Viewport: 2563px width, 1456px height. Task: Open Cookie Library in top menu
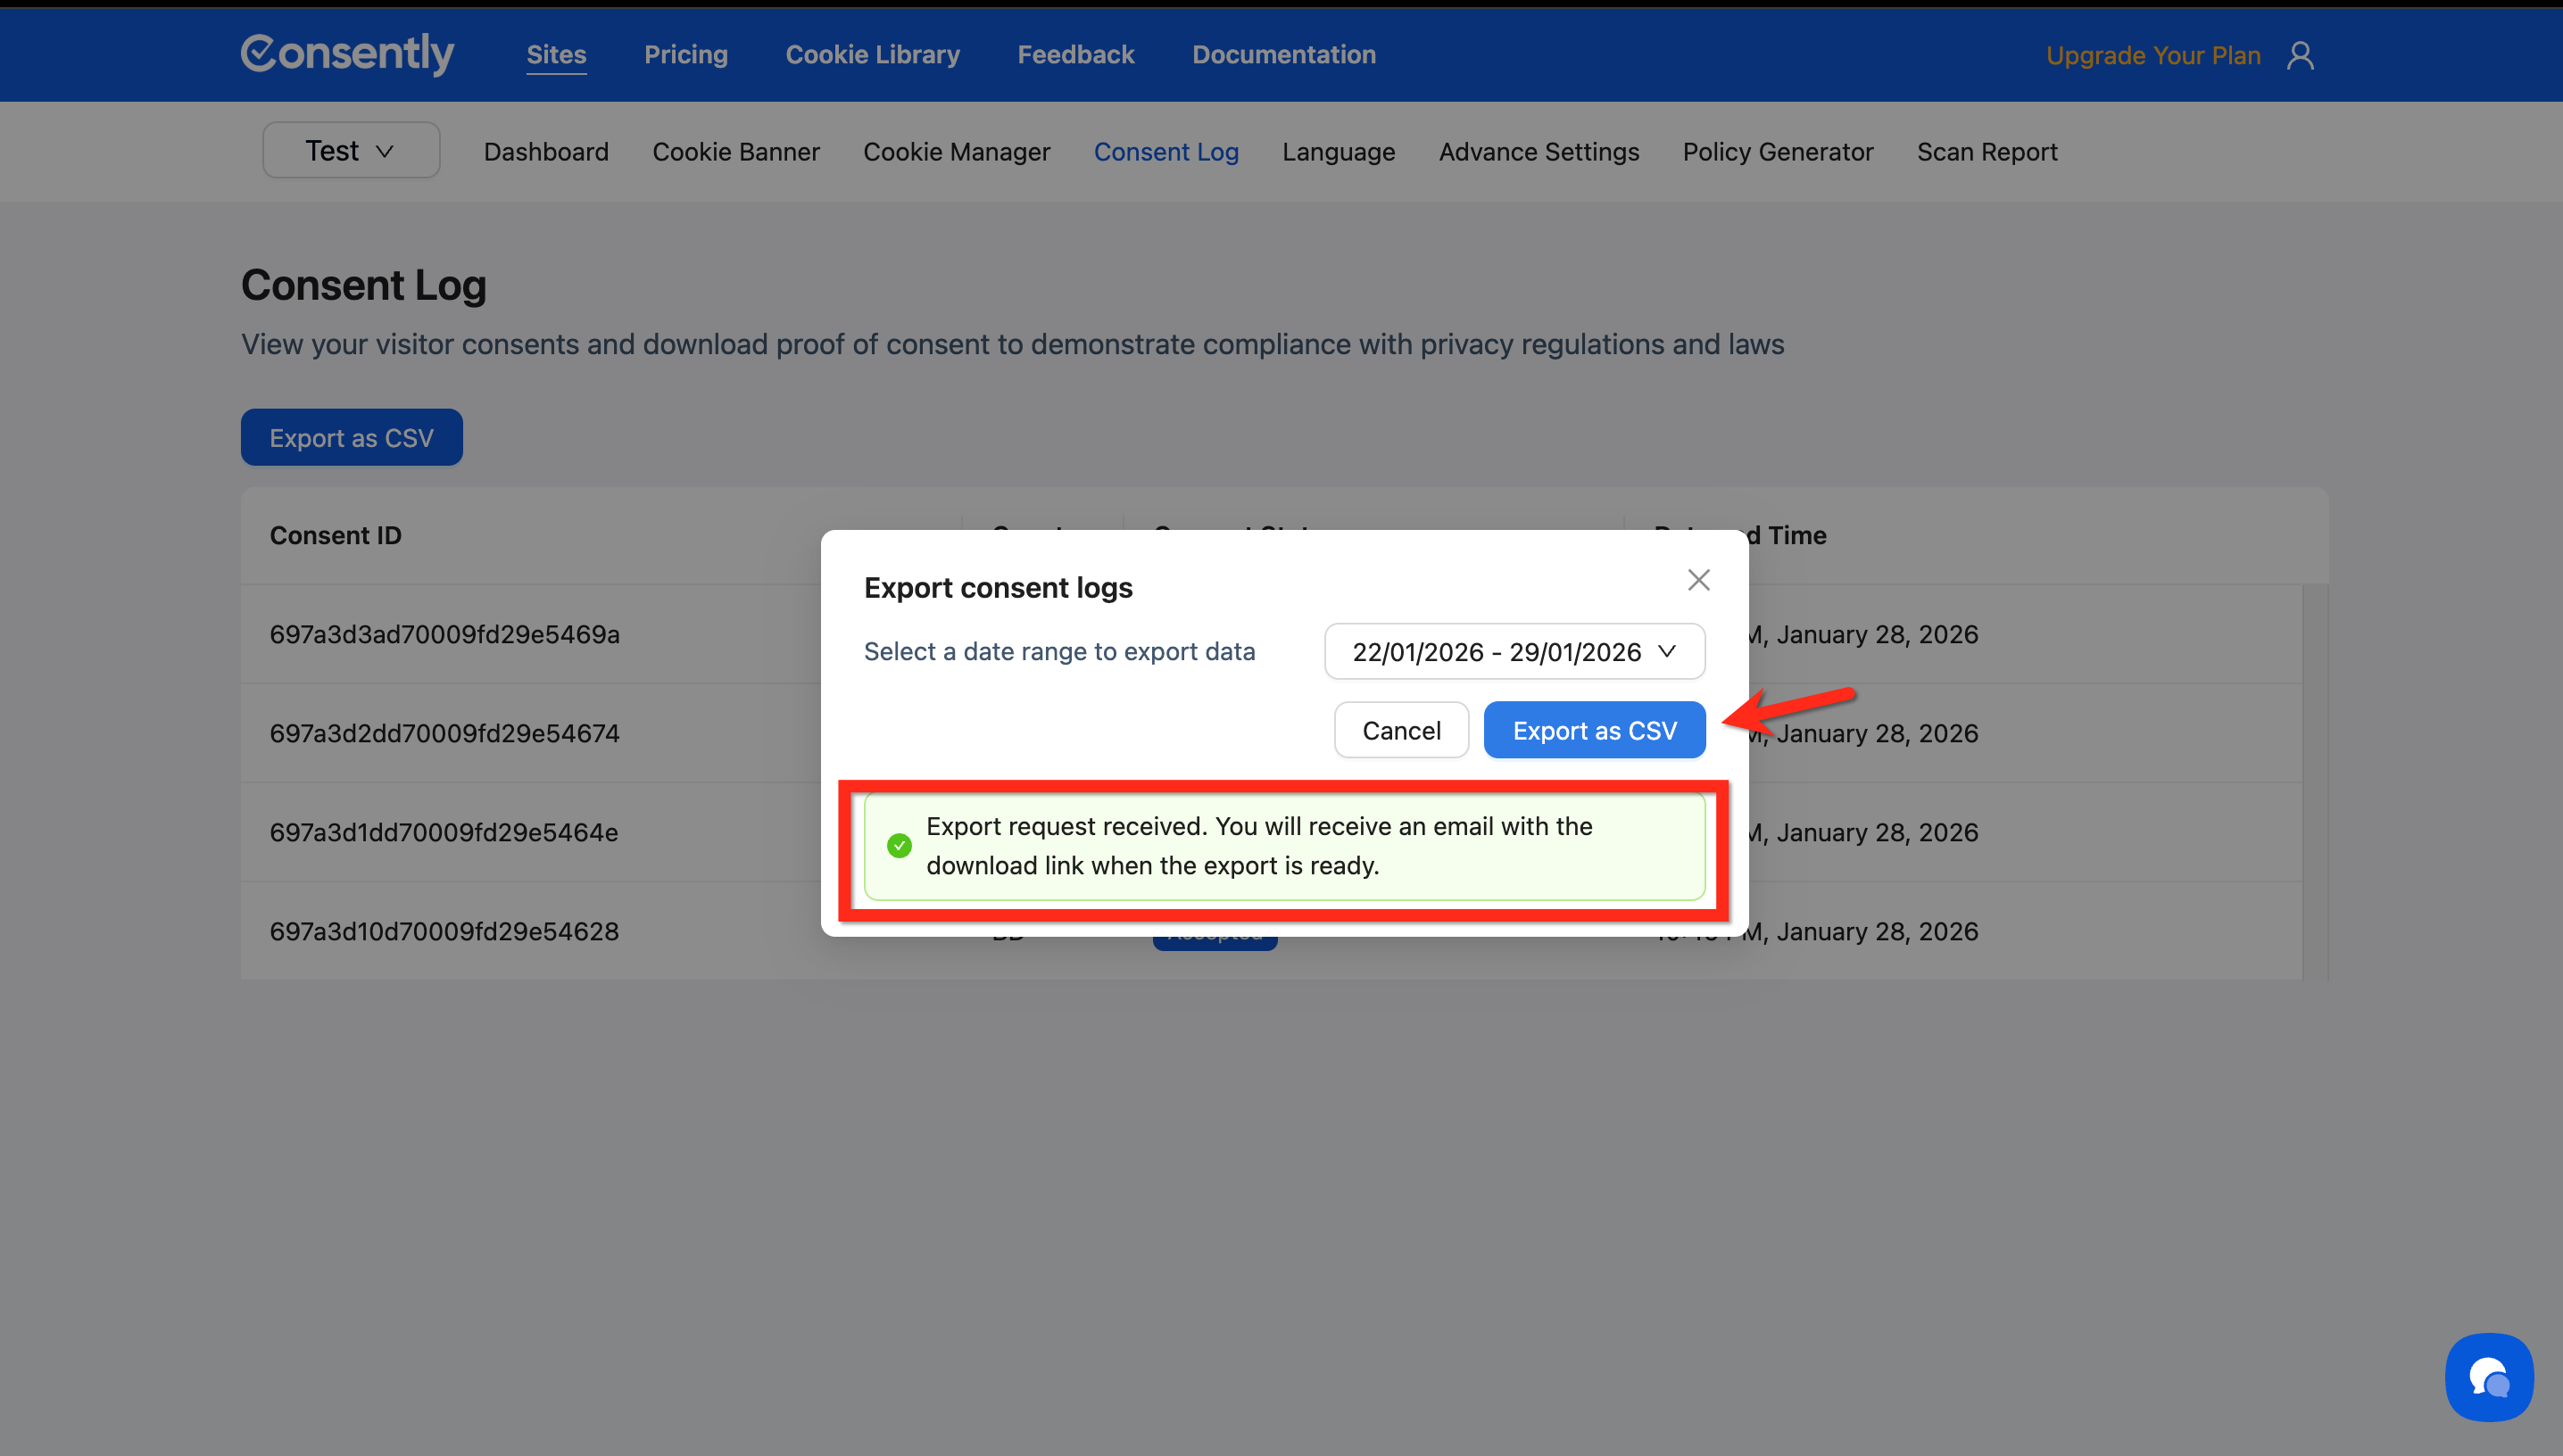coord(872,55)
